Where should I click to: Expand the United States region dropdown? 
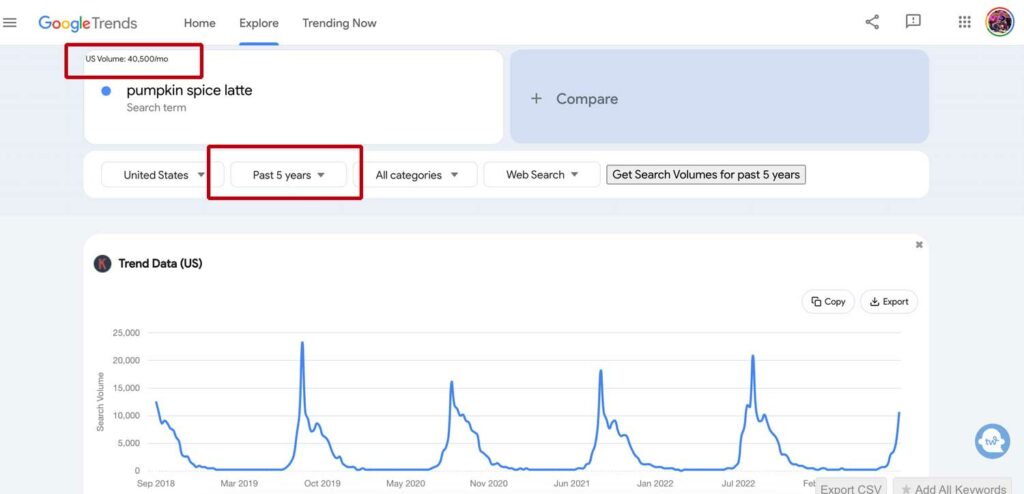(163, 175)
